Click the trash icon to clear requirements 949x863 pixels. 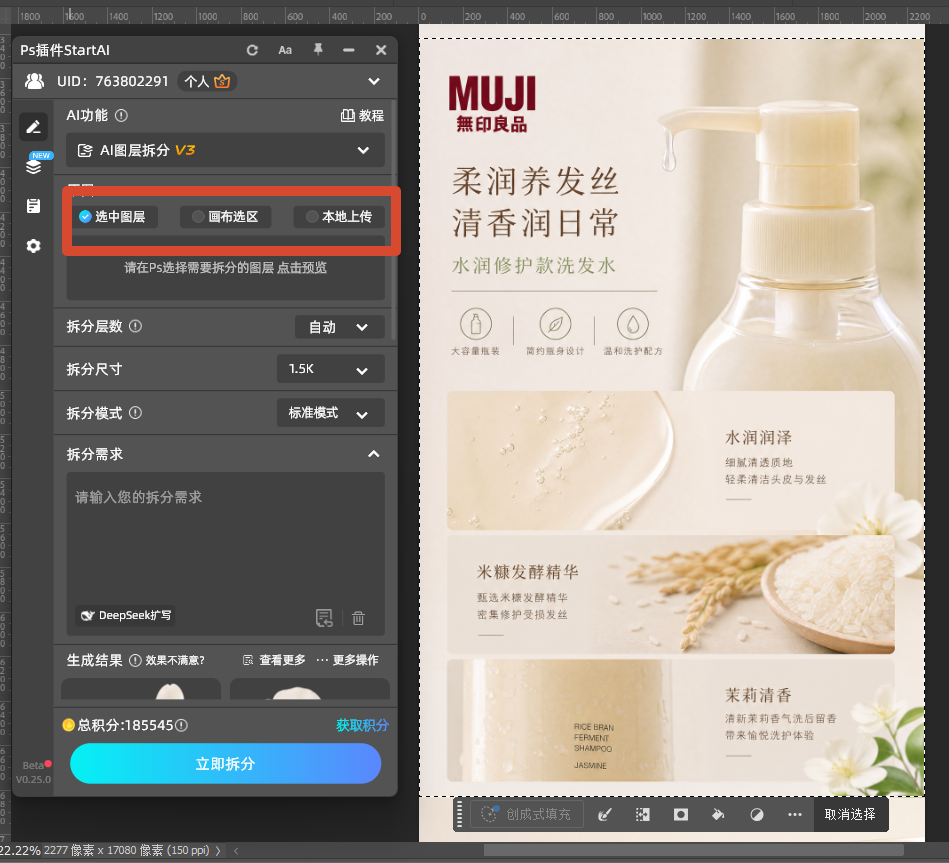[x=358, y=618]
